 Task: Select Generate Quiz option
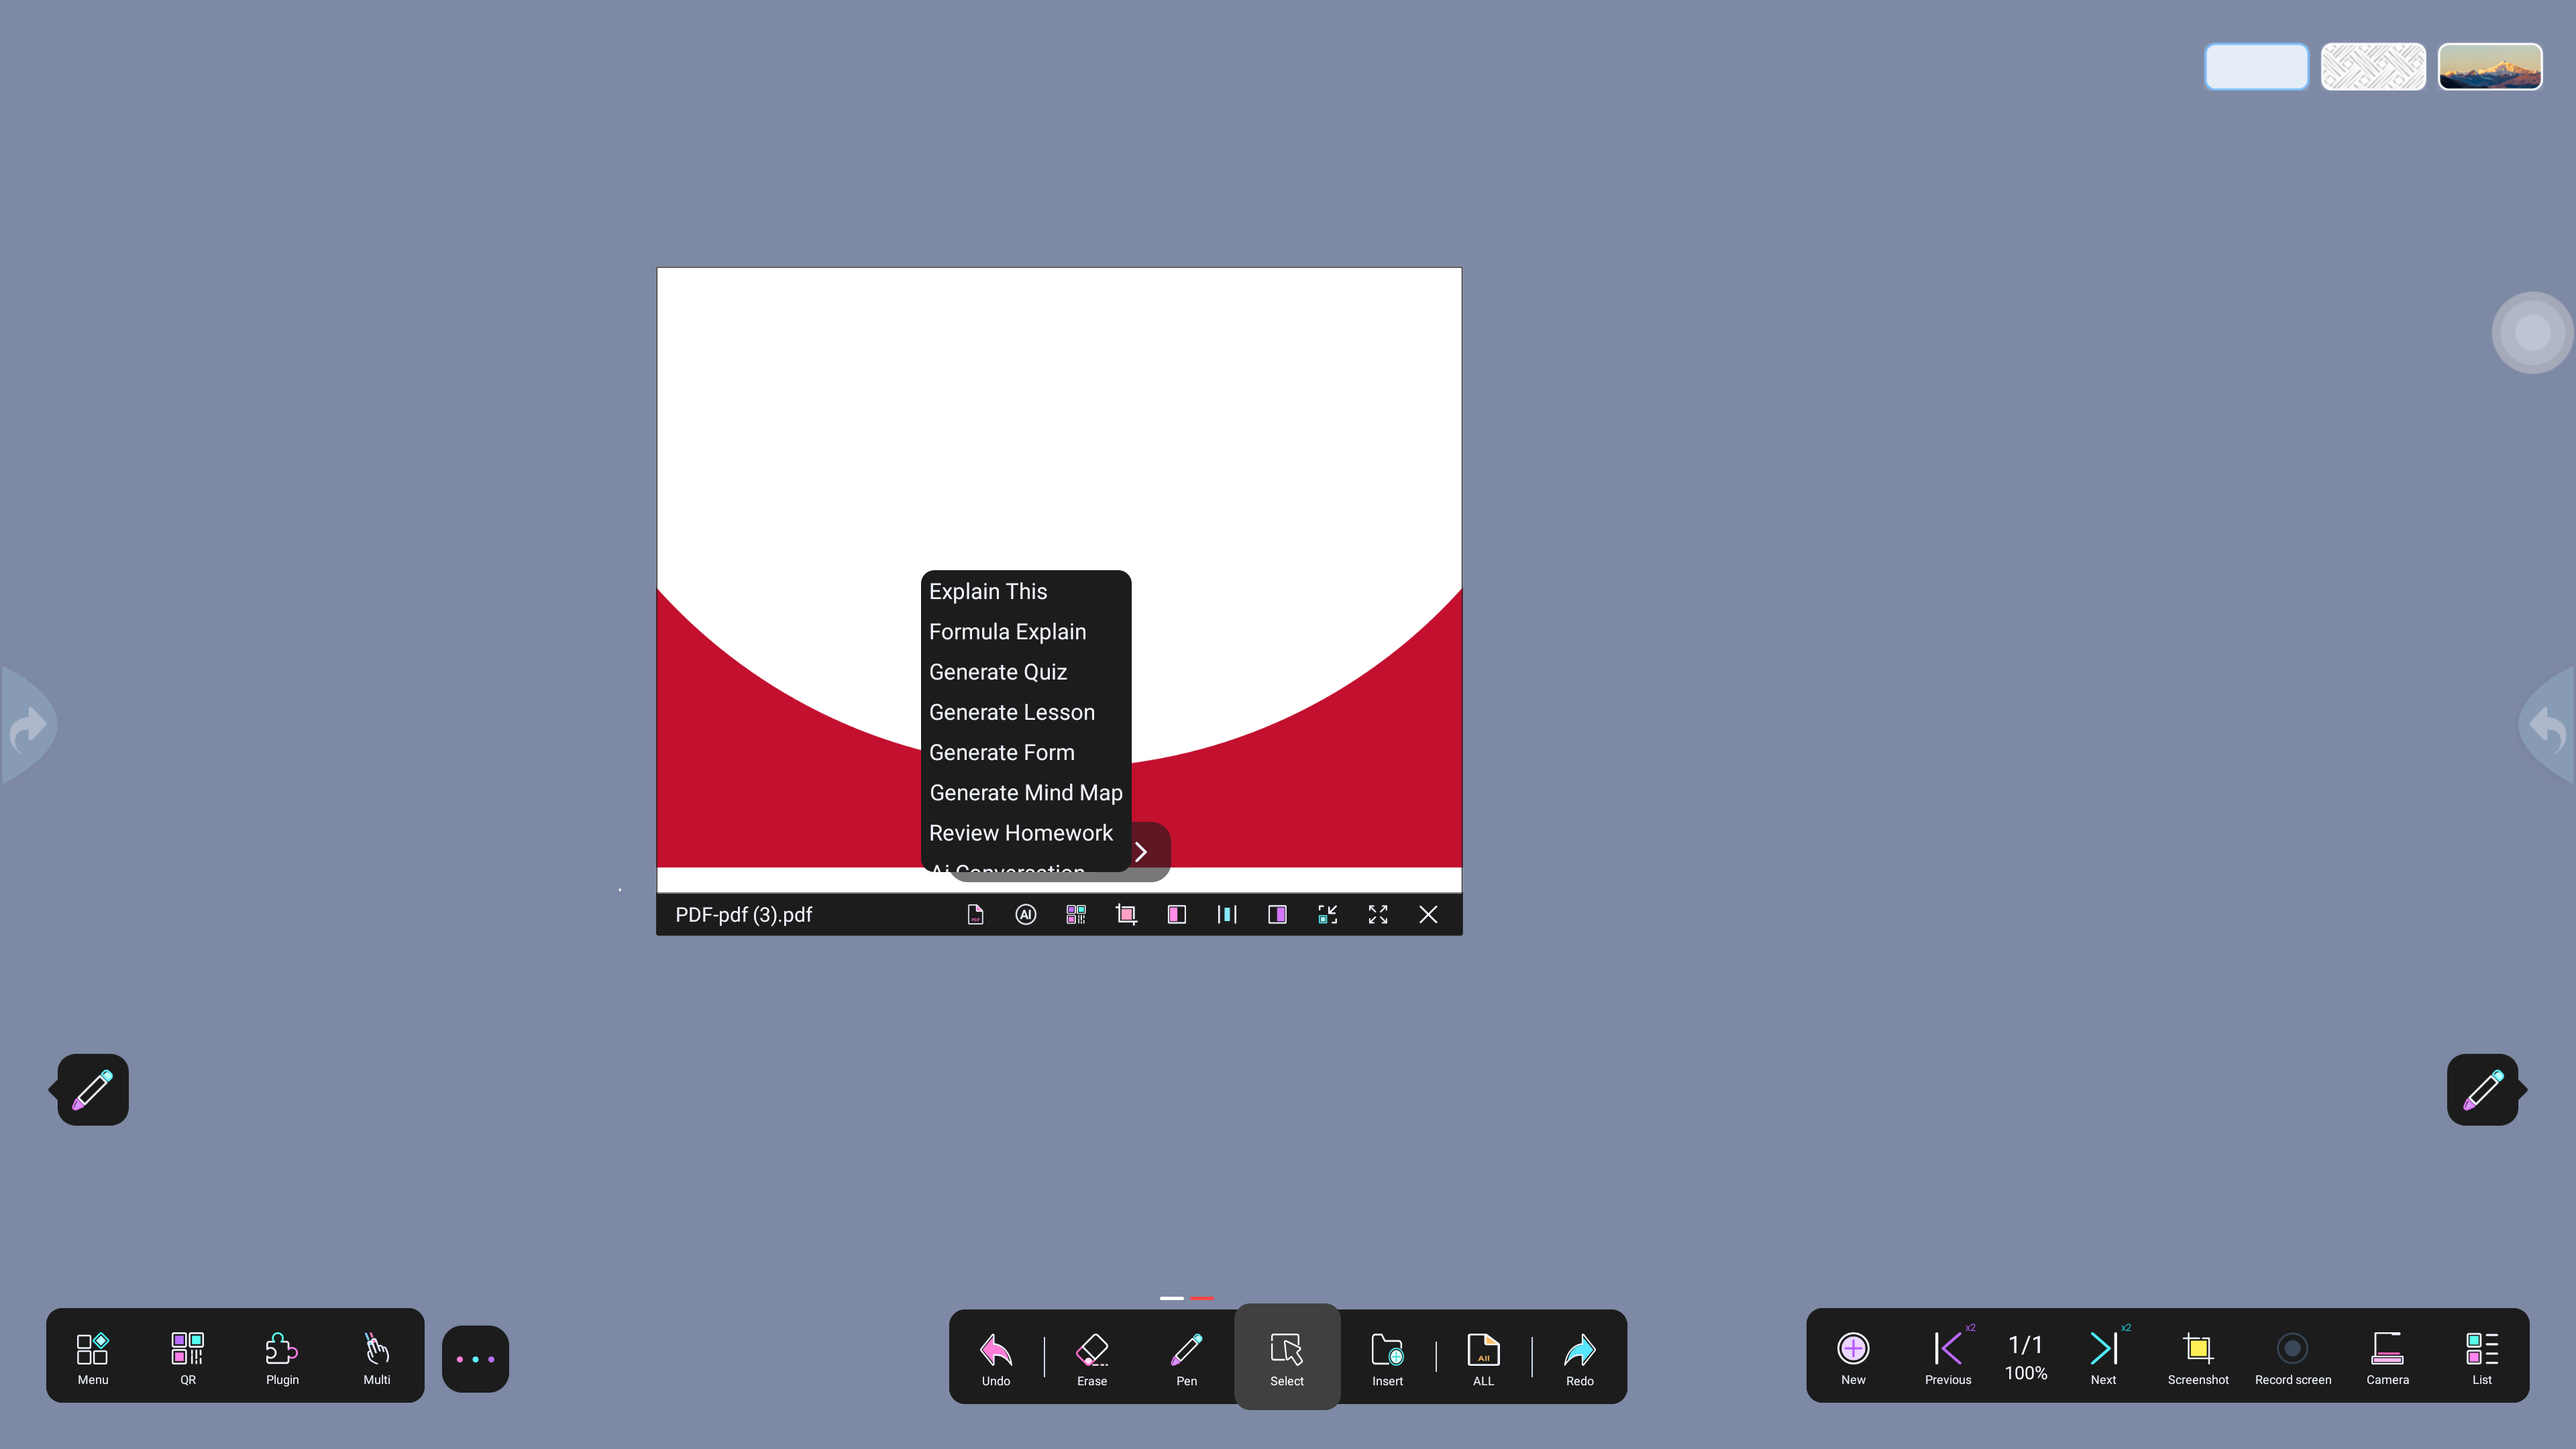click(x=998, y=672)
